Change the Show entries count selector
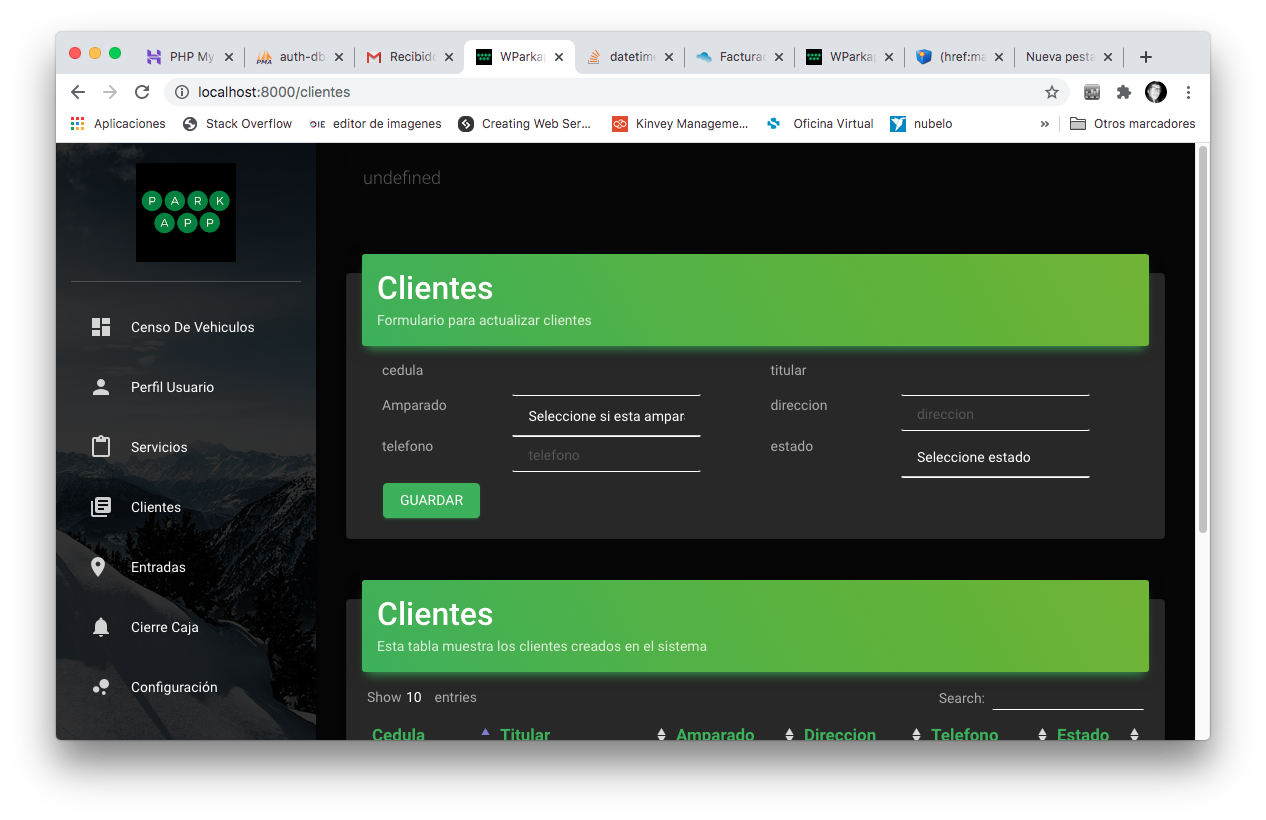Viewport: 1266px width, 820px height. click(x=414, y=697)
